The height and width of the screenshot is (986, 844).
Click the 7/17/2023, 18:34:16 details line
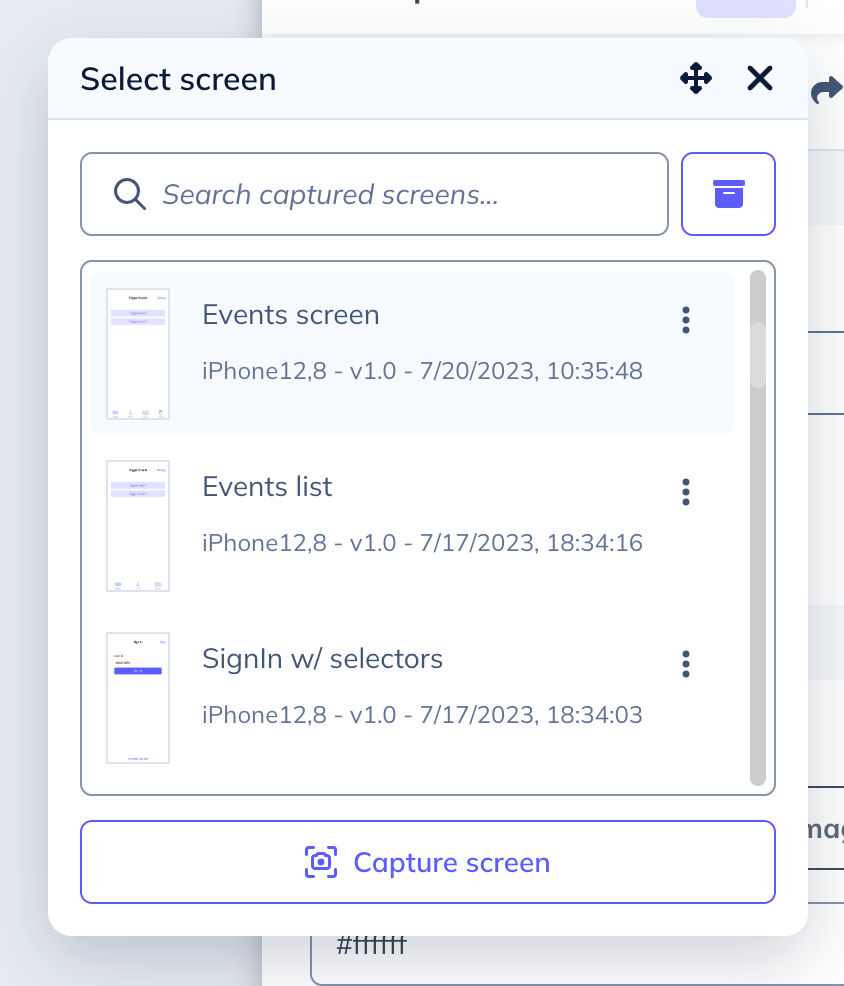[x=422, y=543]
